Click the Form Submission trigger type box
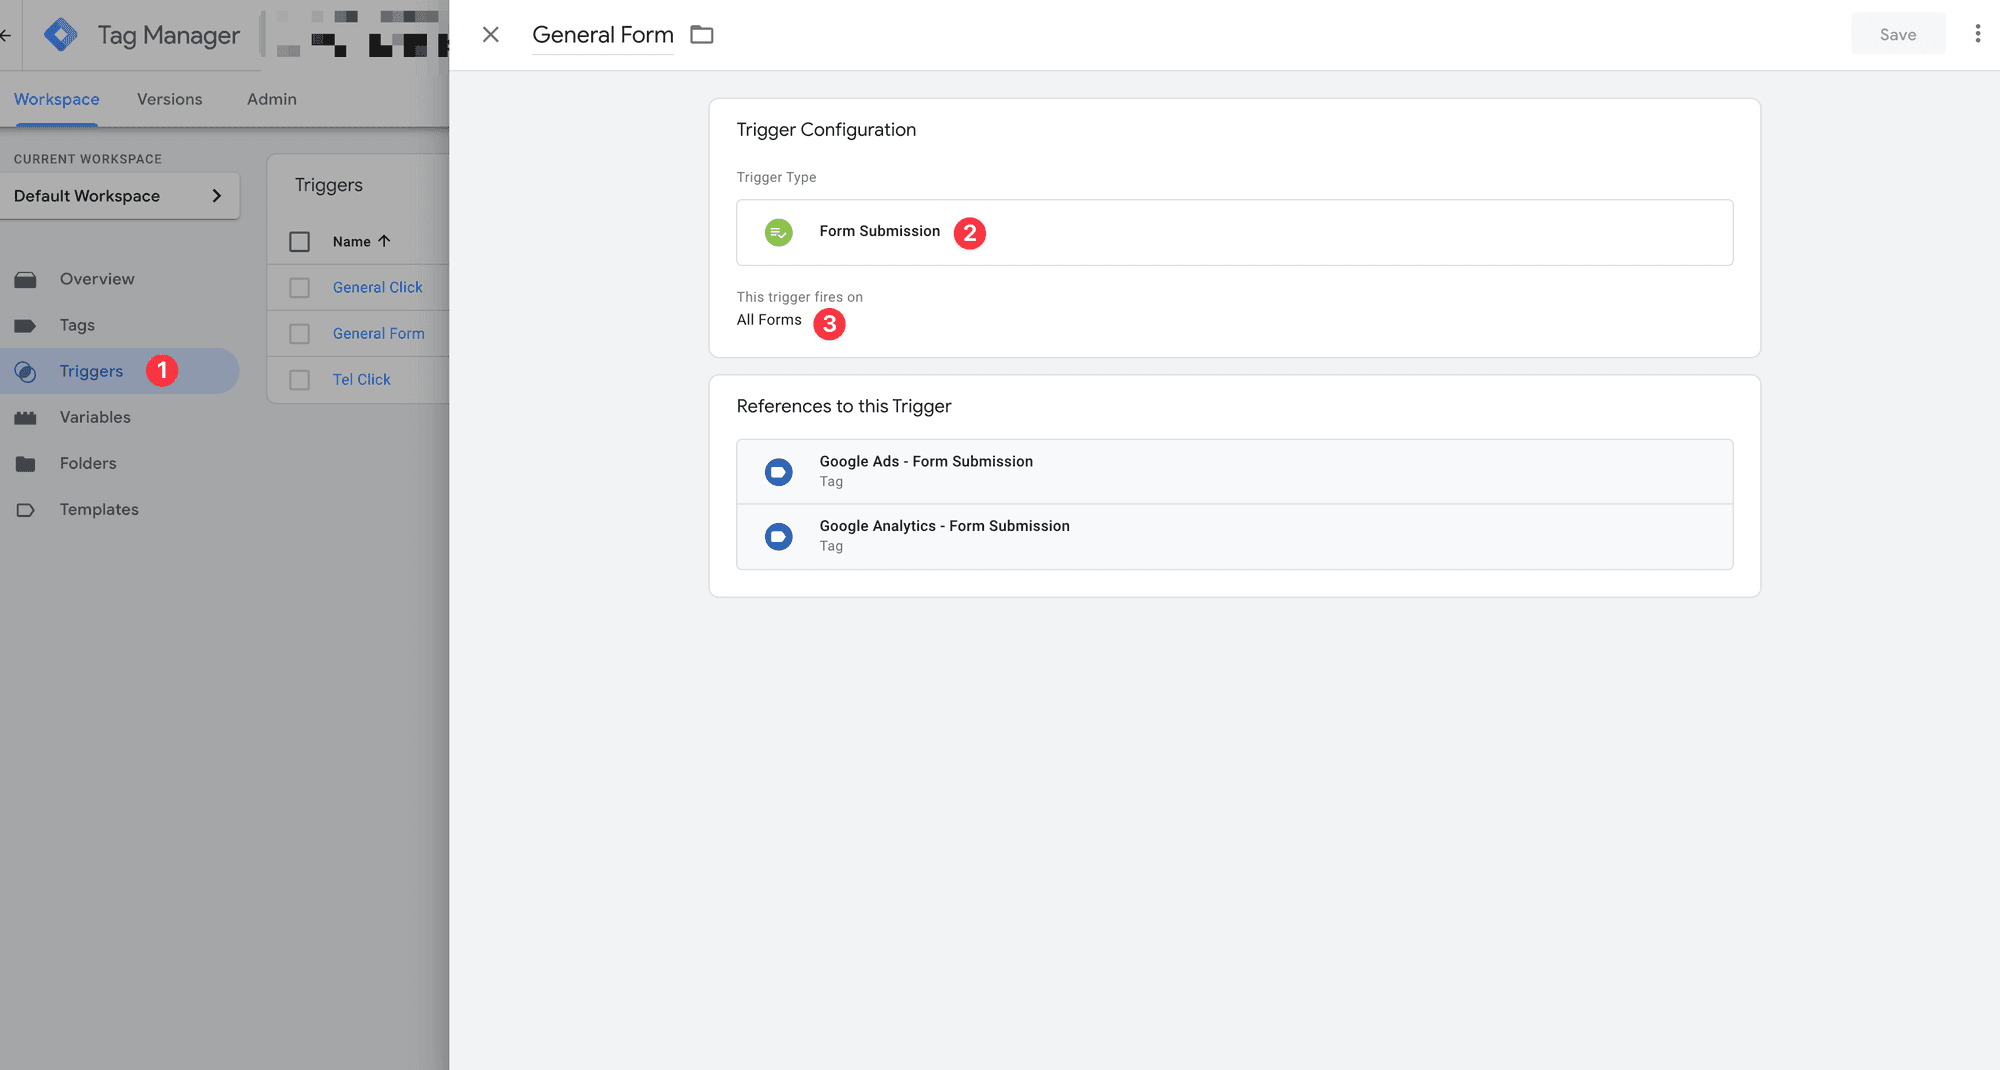Image resolution: width=2000 pixels, height=1070 pixels. (x=1234, y=232)
